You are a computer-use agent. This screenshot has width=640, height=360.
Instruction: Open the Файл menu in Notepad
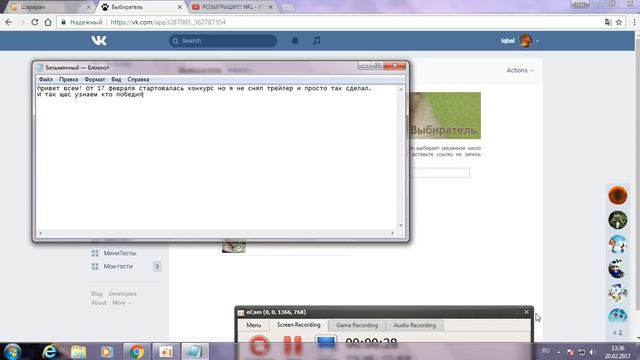click(x=46, y=79)
